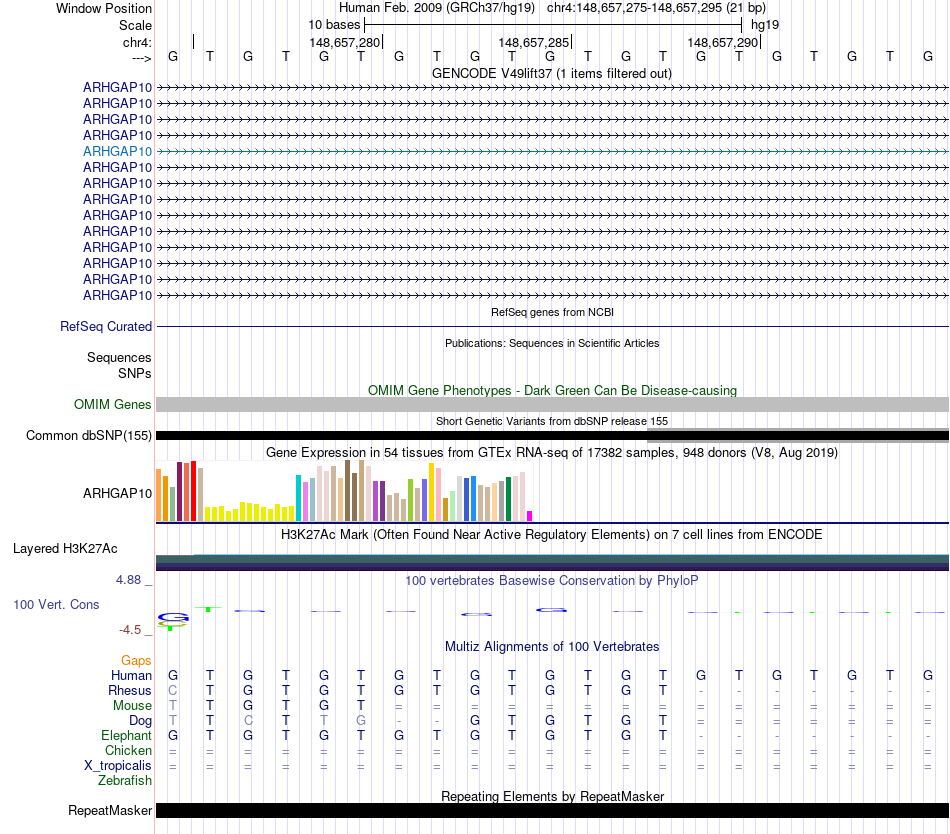Open the Common dbSNP(155) track label
Viewport: 950px width, 834px height.
point(89,435)
